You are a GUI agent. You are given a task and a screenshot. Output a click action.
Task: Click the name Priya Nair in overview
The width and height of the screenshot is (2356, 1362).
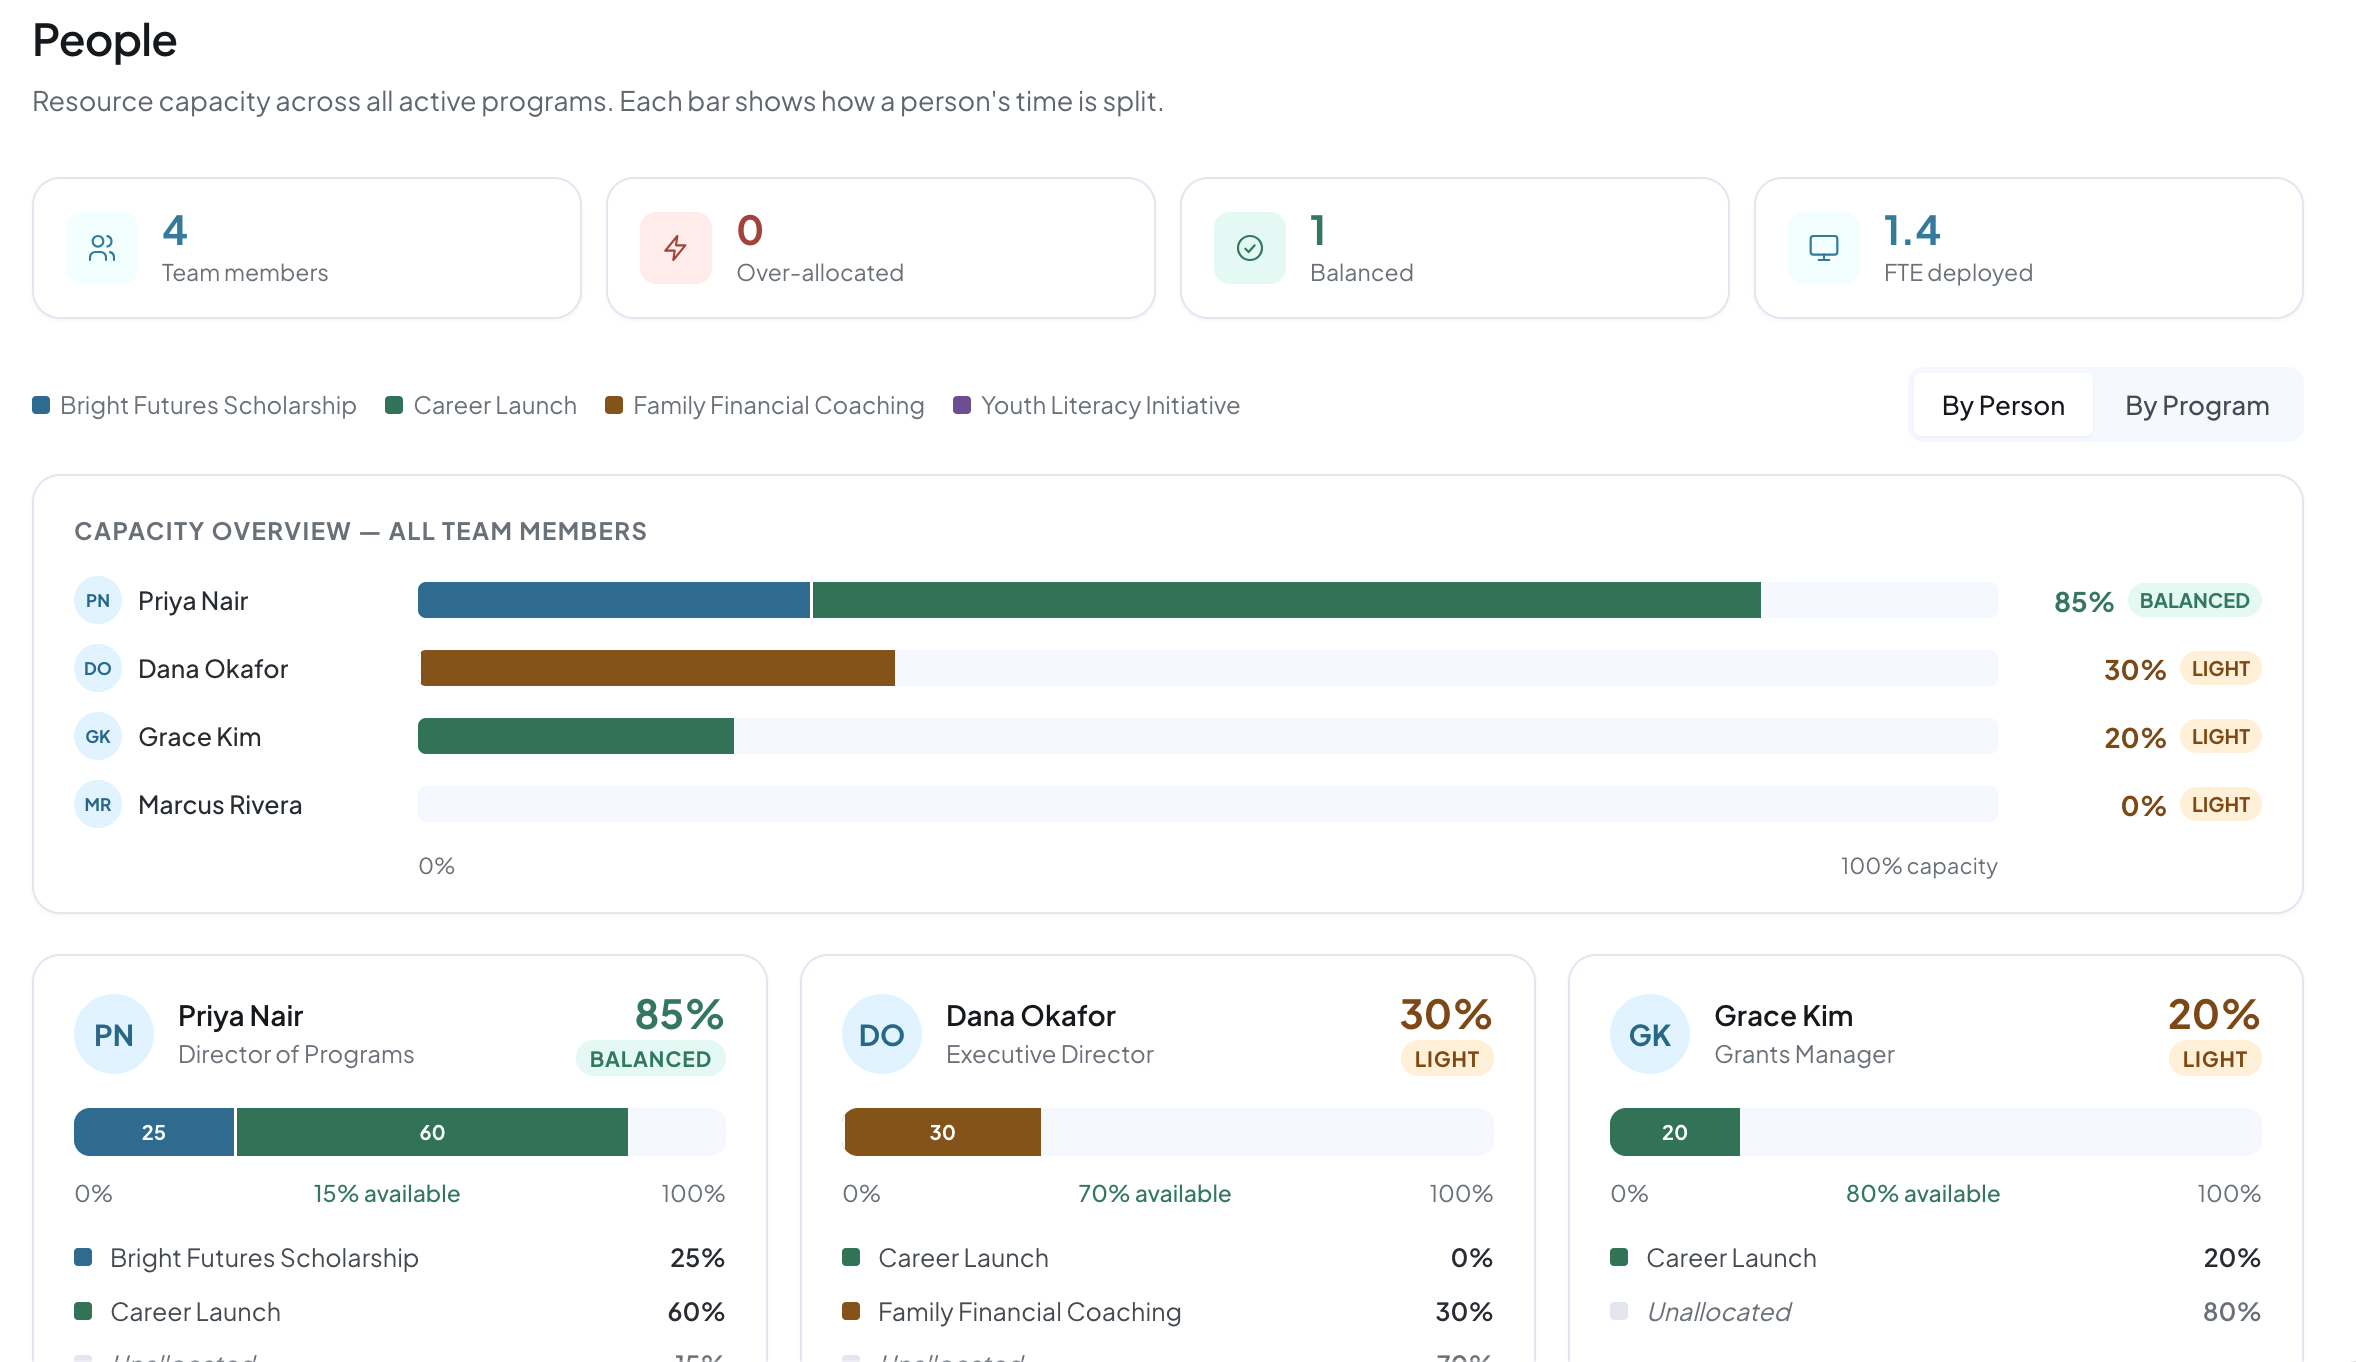coord(193,601)
